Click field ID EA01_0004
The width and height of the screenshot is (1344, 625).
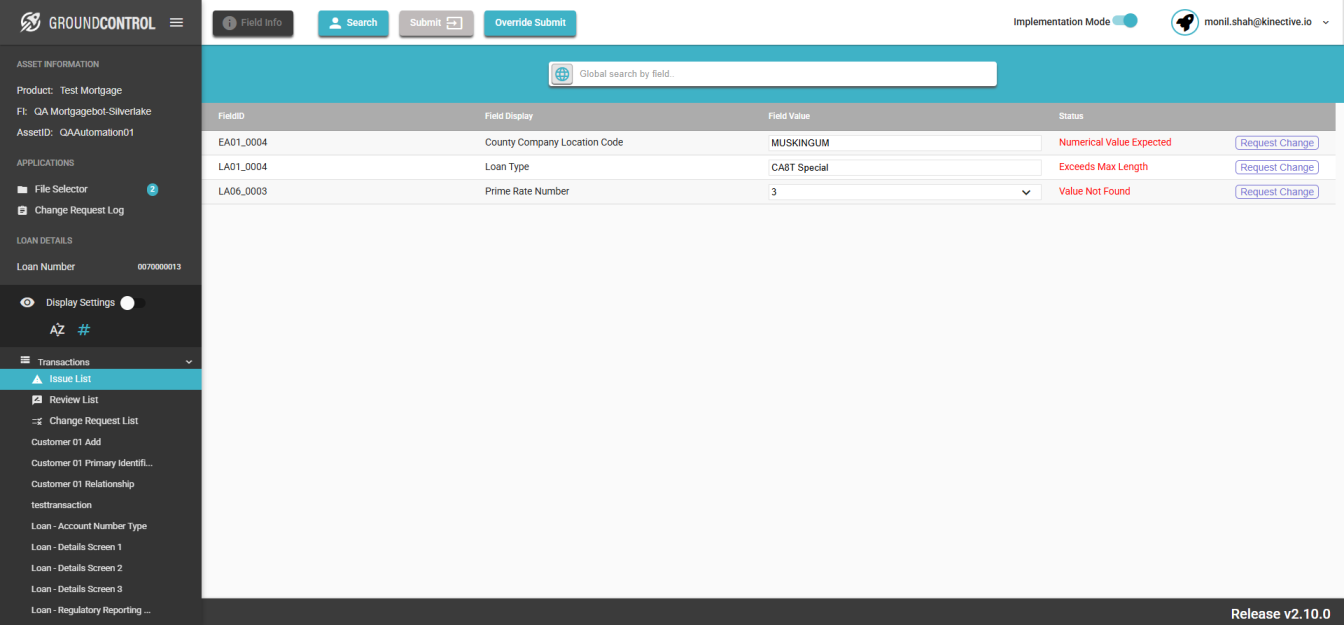pos(243,142)
